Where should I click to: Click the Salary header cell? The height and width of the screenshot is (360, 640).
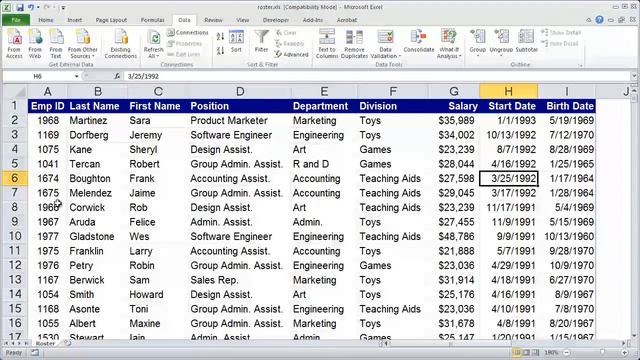pos(454,106)
